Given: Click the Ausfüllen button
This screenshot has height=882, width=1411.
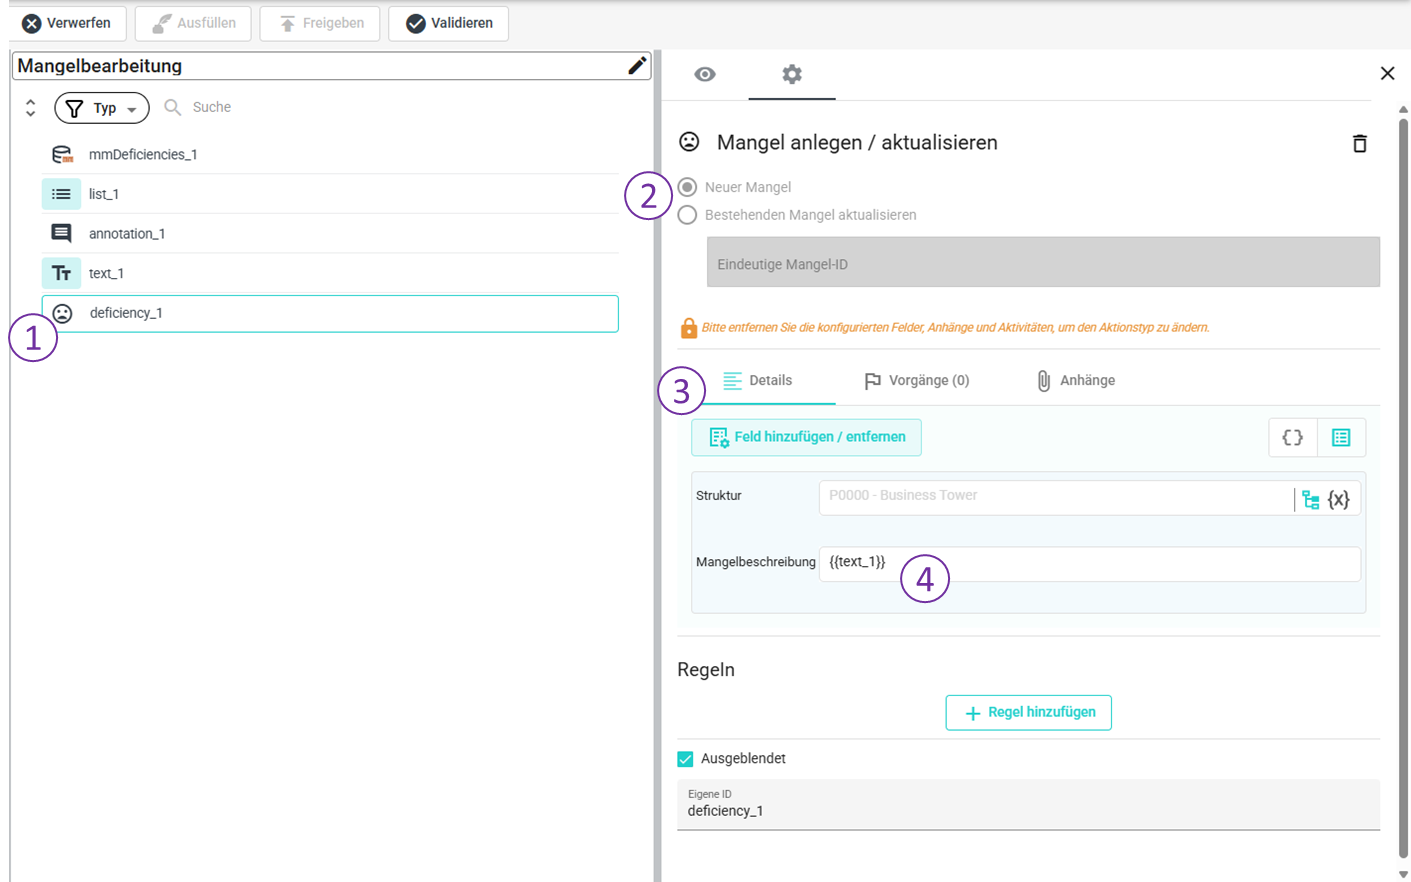Looking at the screenshot, I should (193, 23).
